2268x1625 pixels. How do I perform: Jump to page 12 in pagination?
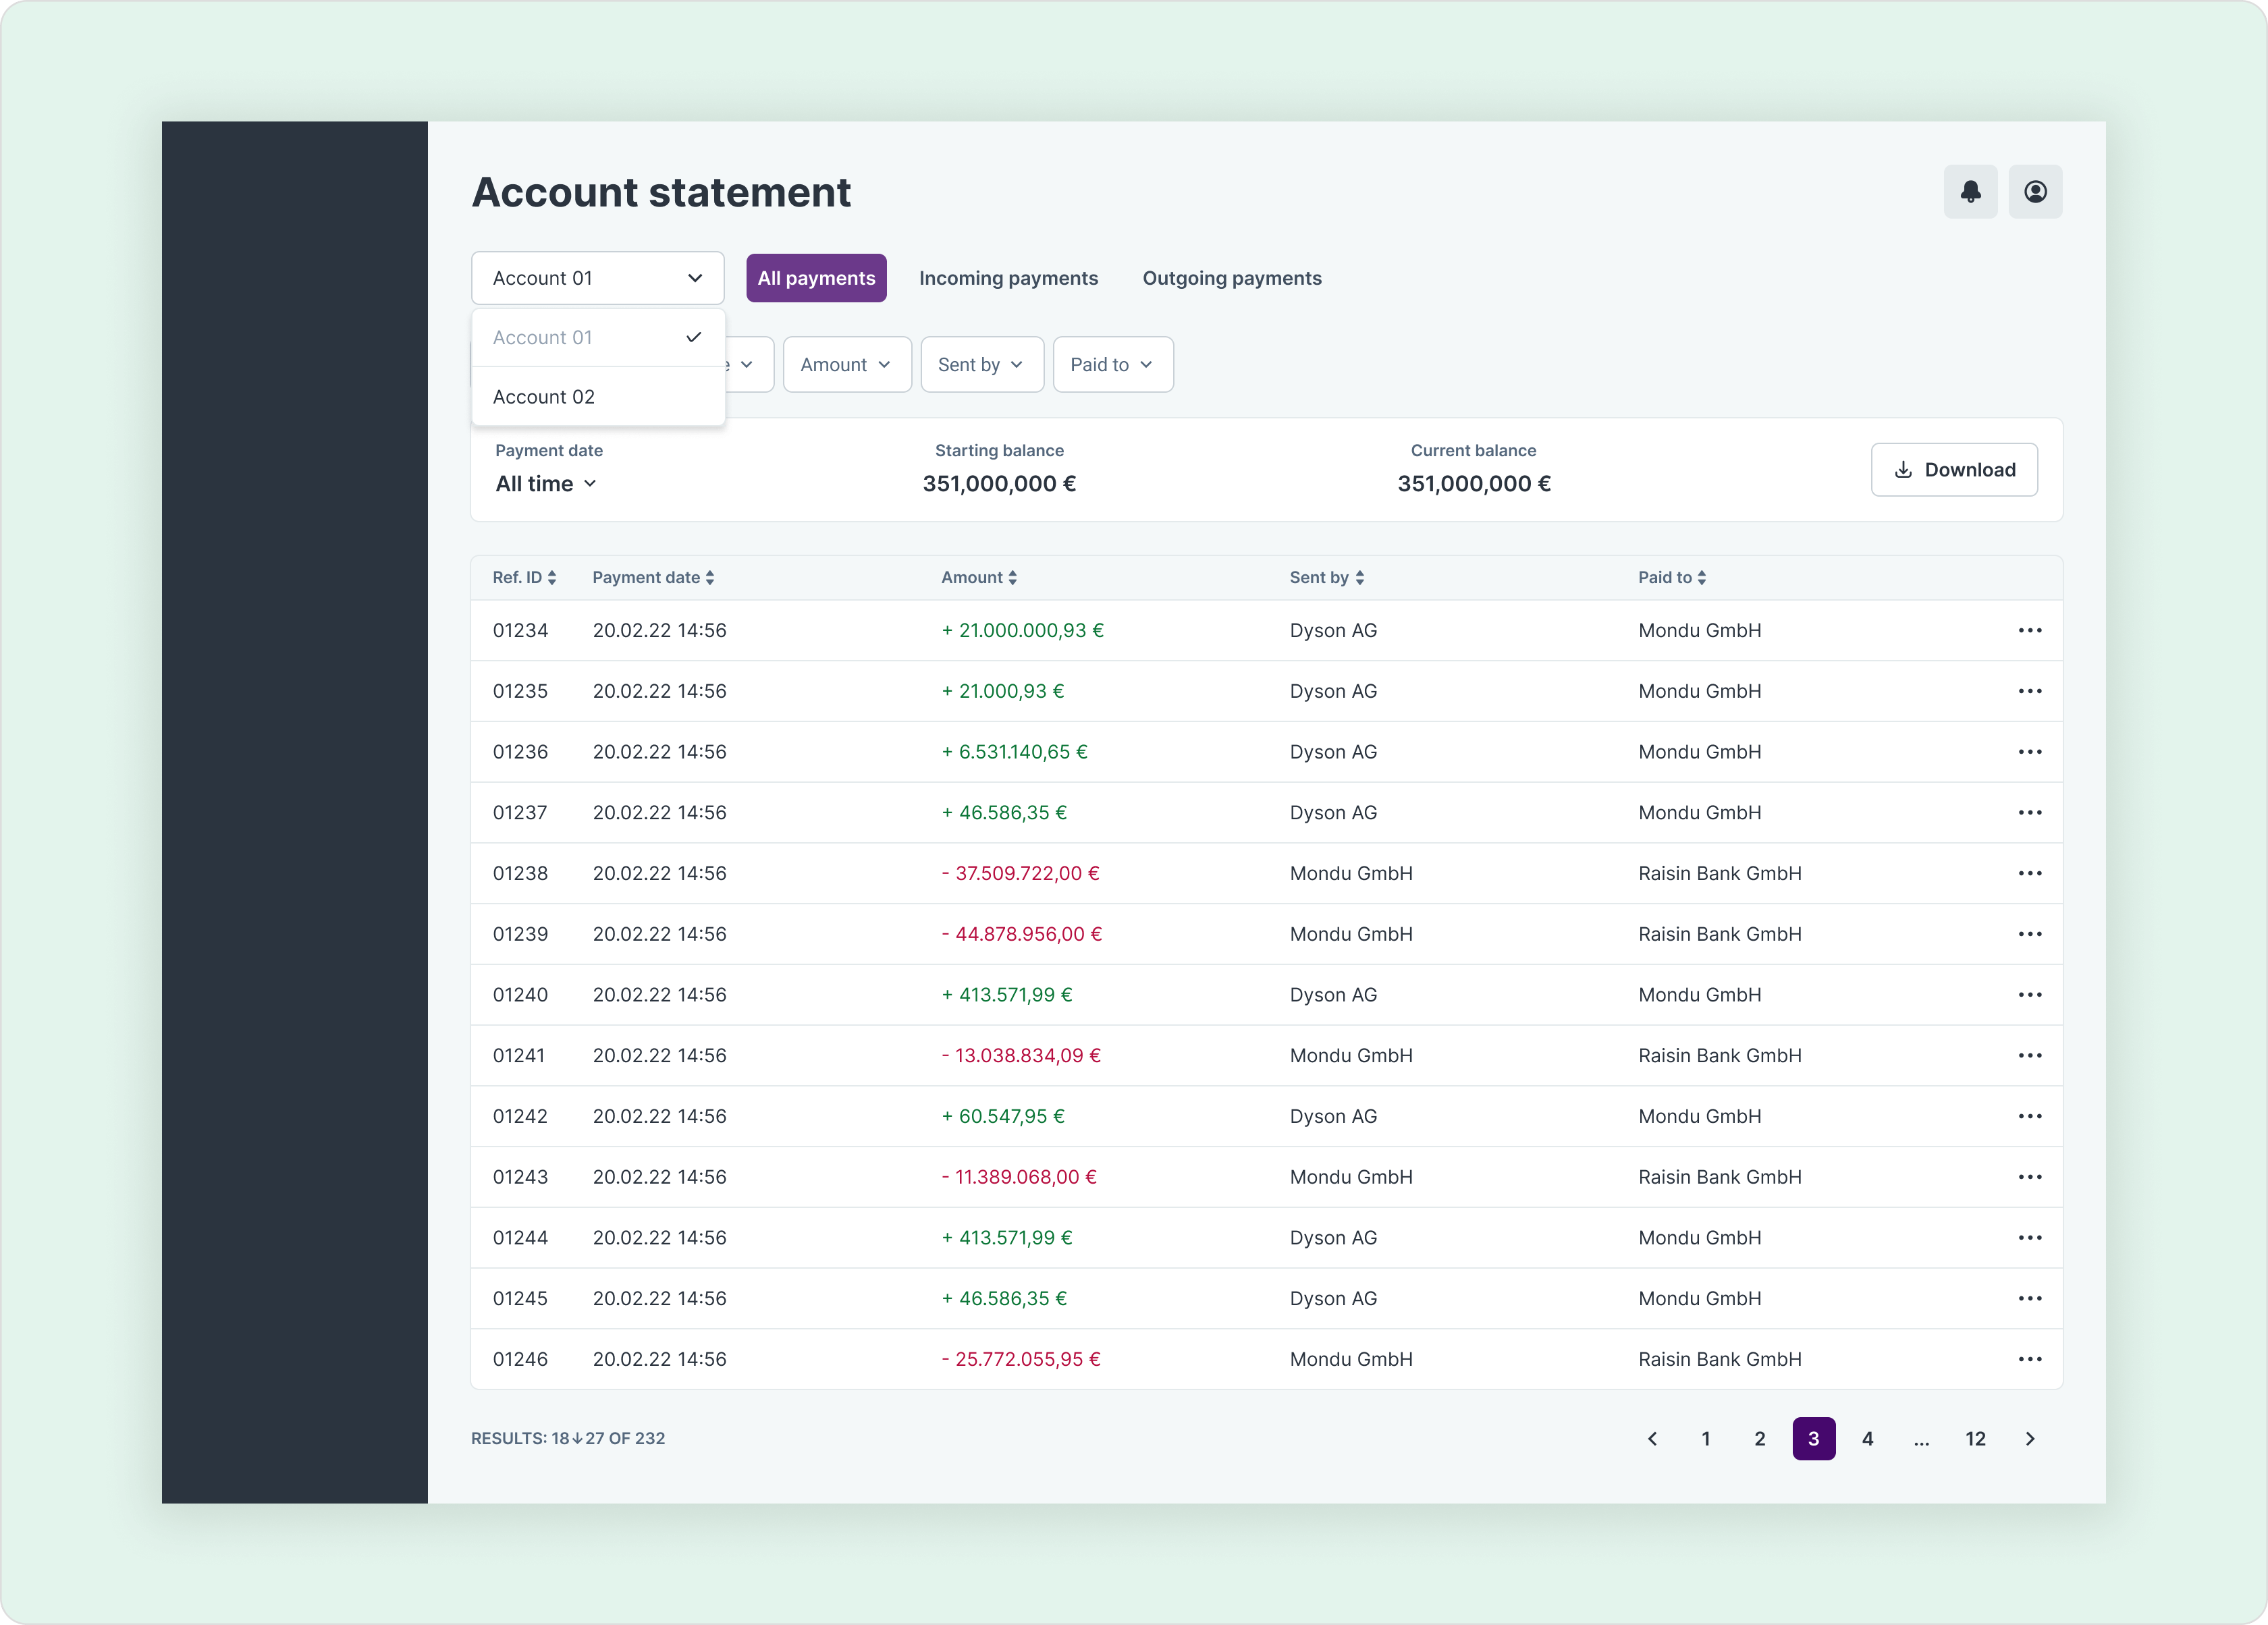click(x=1975, y=1438)
